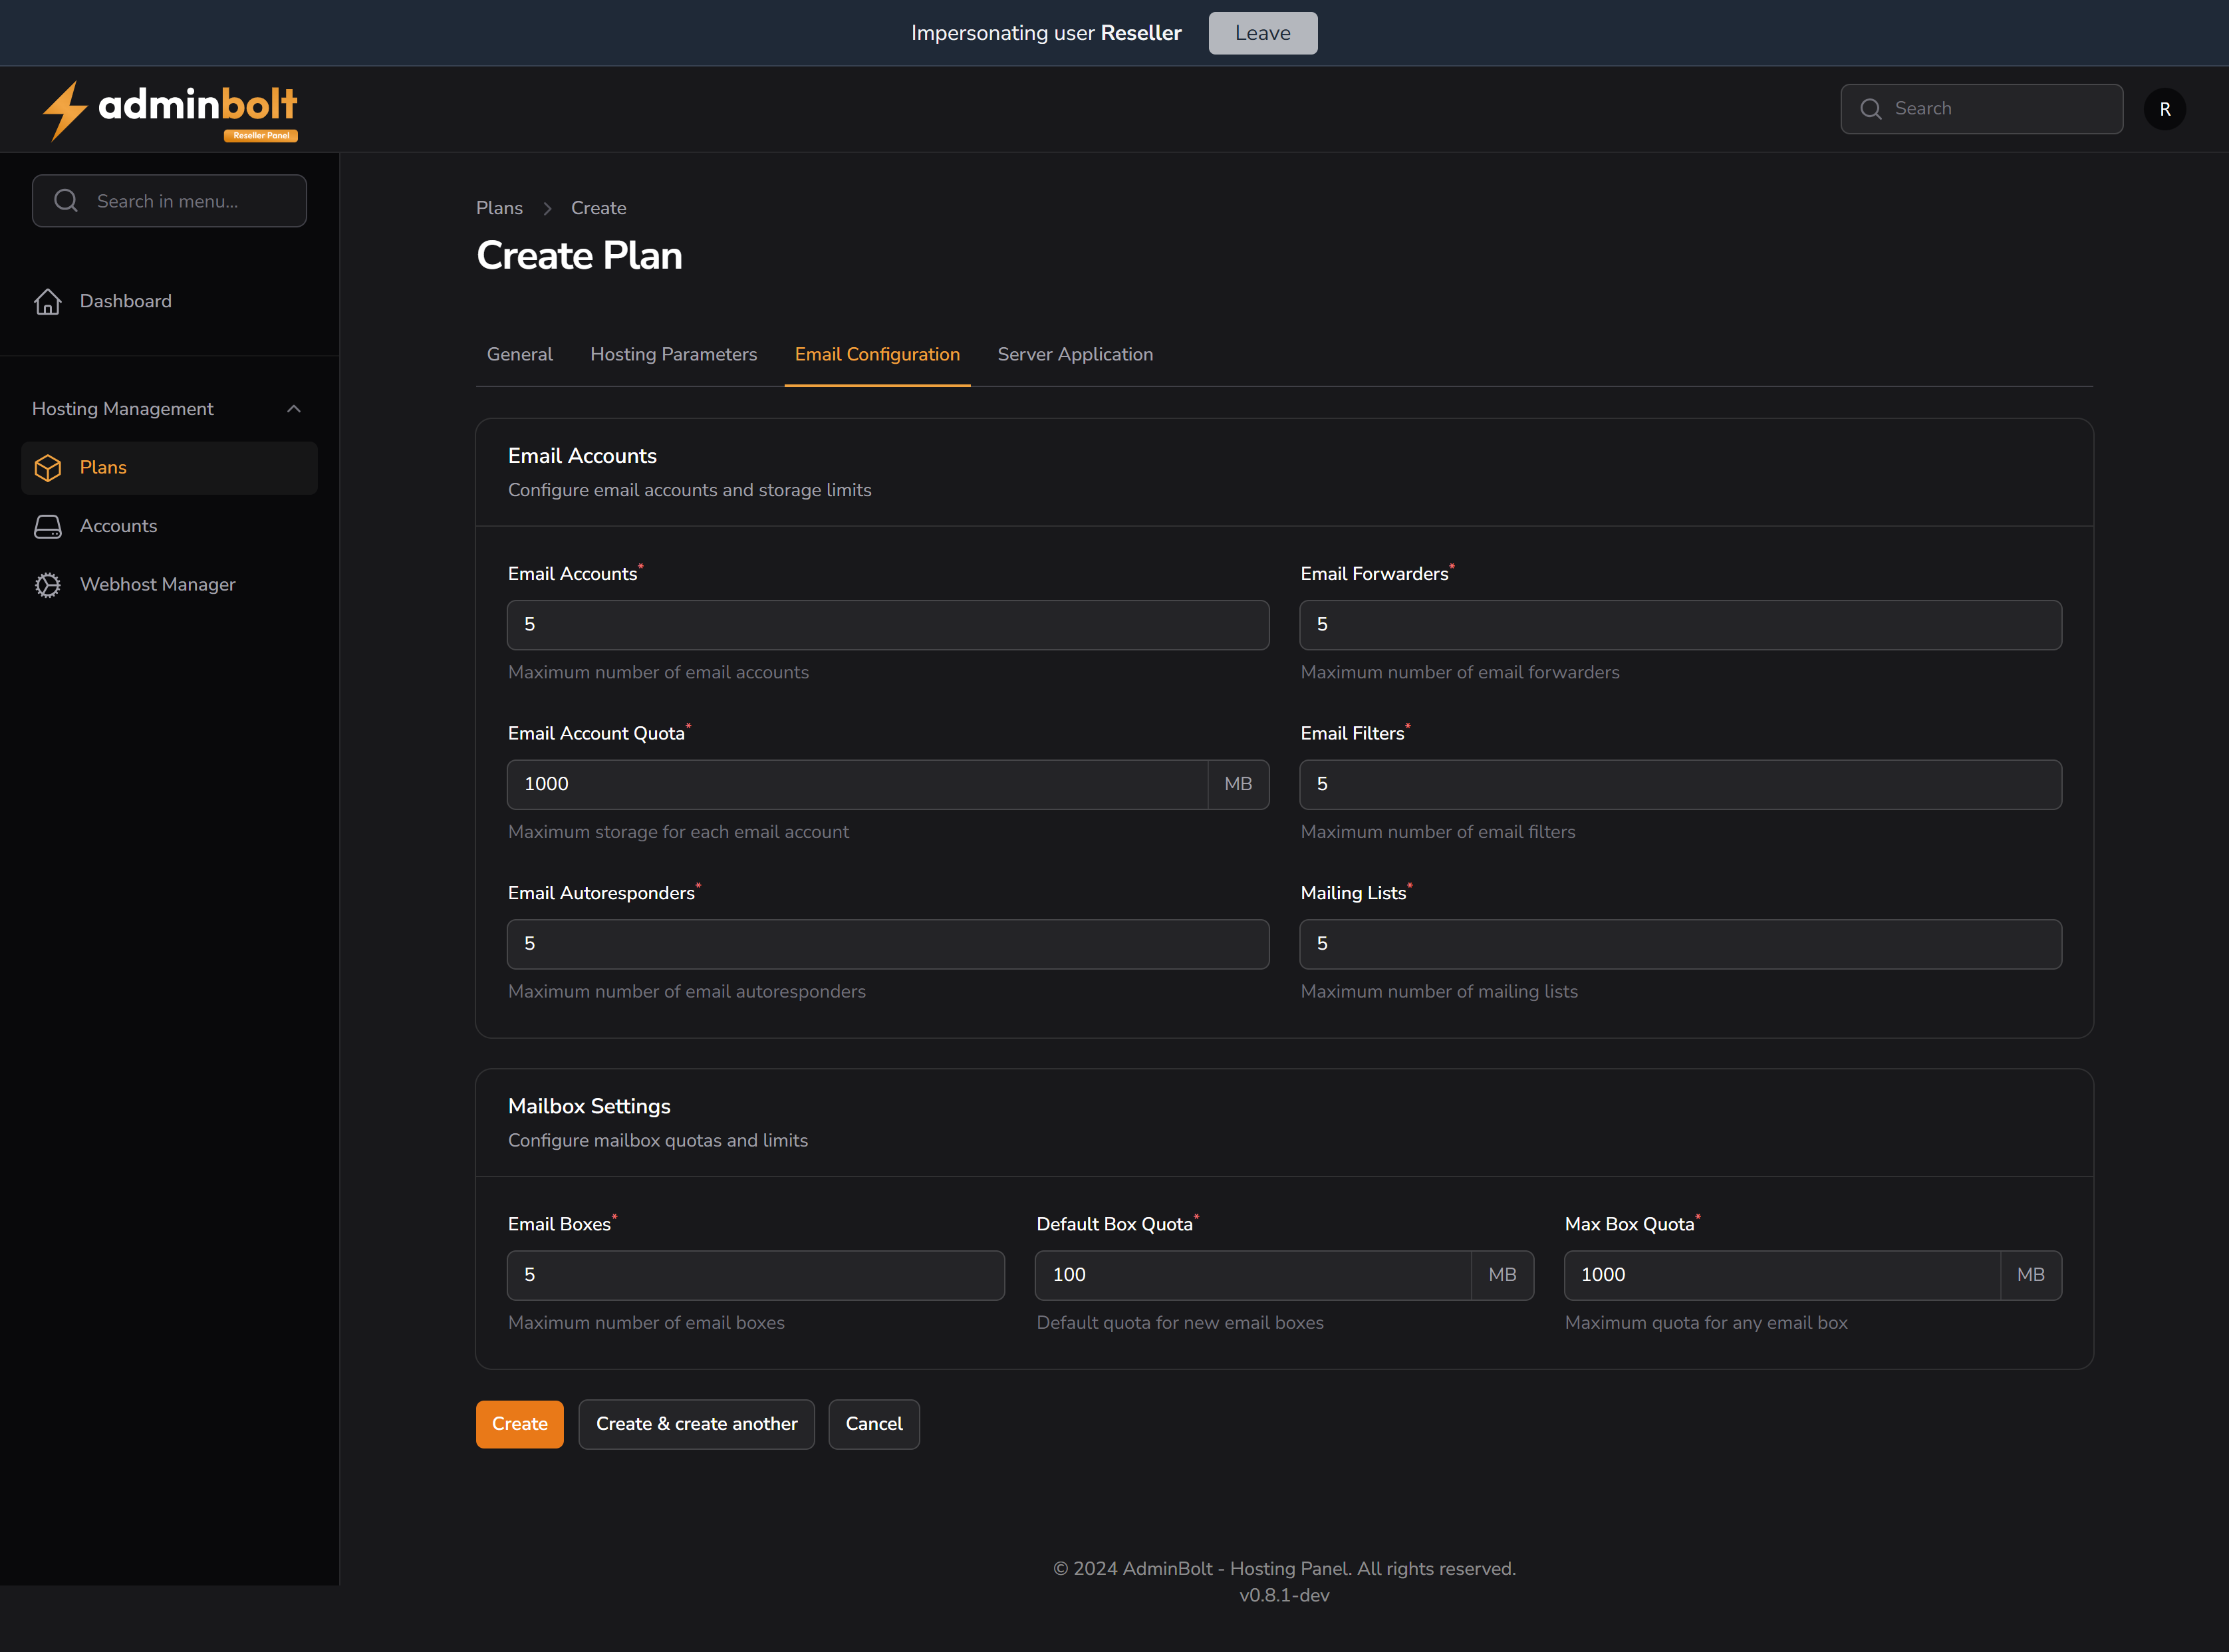Focus the Email Account Quota field
This screenshot has height=1652, width=2229.
coord(856,784)
